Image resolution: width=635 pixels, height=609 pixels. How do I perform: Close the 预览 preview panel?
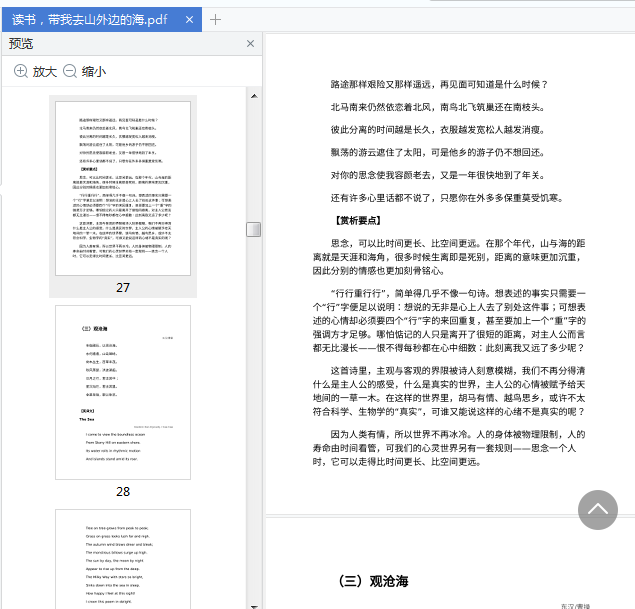click(x=250, y=43)
